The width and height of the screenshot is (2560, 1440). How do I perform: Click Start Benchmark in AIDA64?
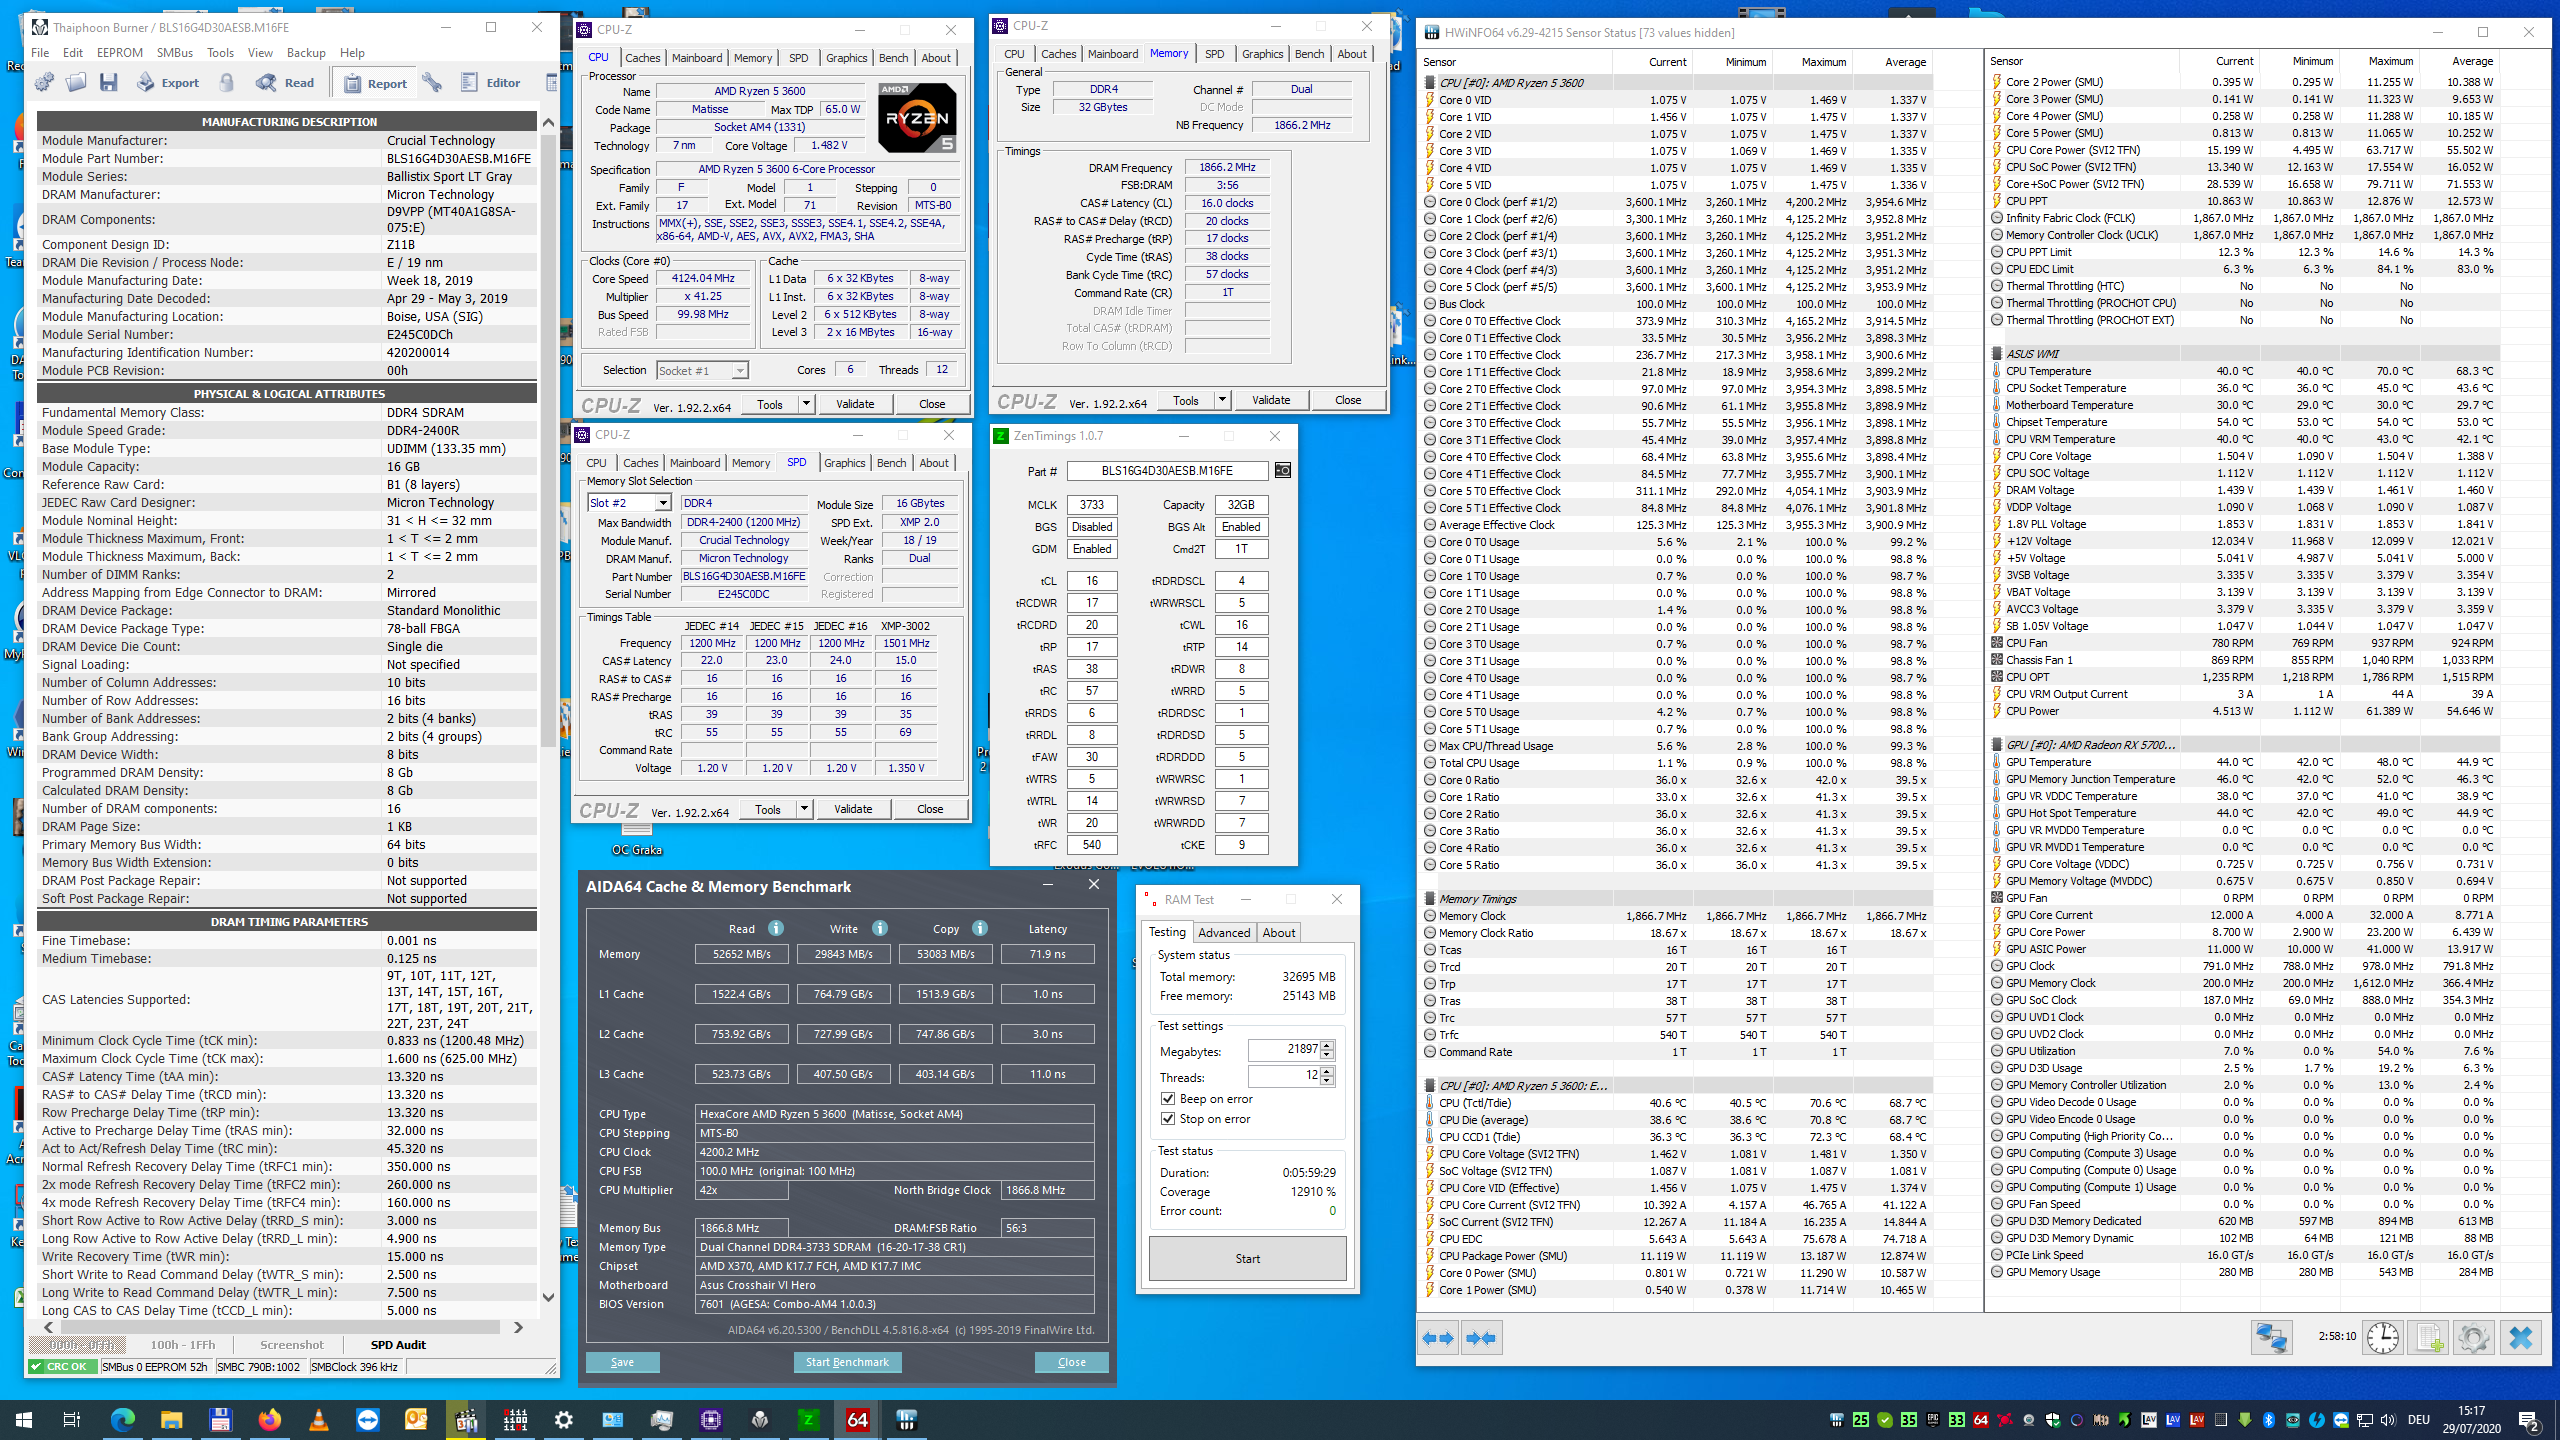point(847,1362)
